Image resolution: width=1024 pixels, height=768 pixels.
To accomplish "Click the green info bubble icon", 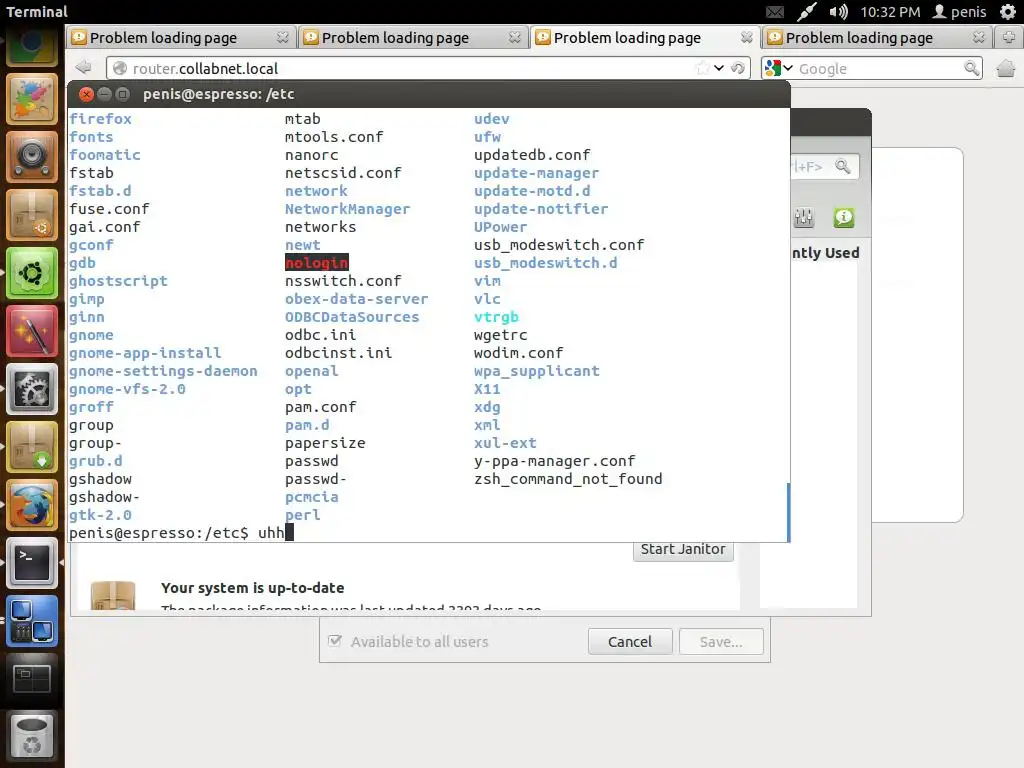I will (844, 217).
